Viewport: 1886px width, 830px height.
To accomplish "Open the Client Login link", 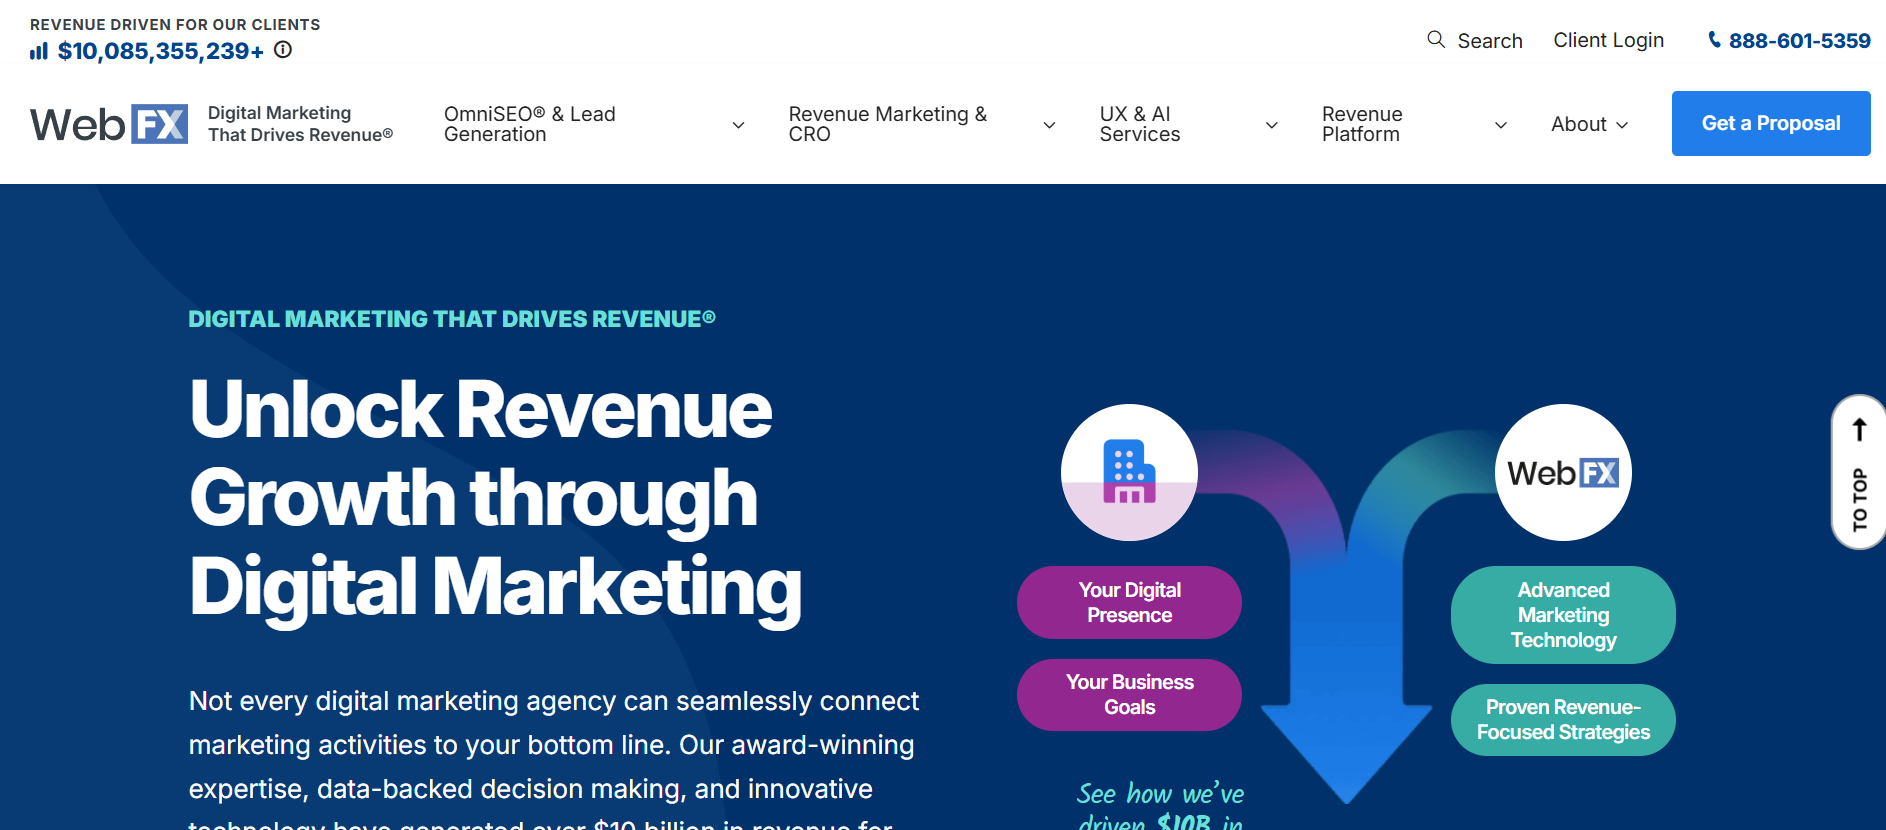I will click(1608, 40).
